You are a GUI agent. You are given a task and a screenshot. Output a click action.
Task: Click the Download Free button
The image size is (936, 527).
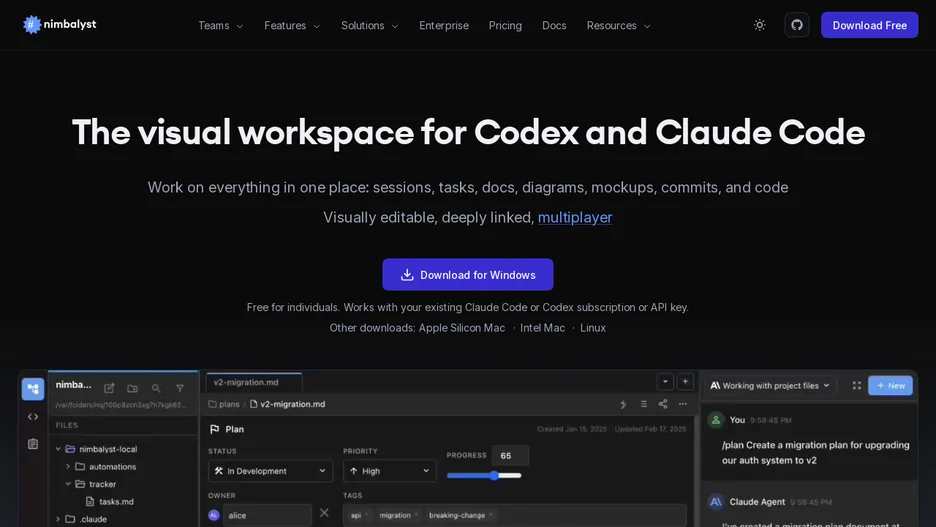click(869, 25)
